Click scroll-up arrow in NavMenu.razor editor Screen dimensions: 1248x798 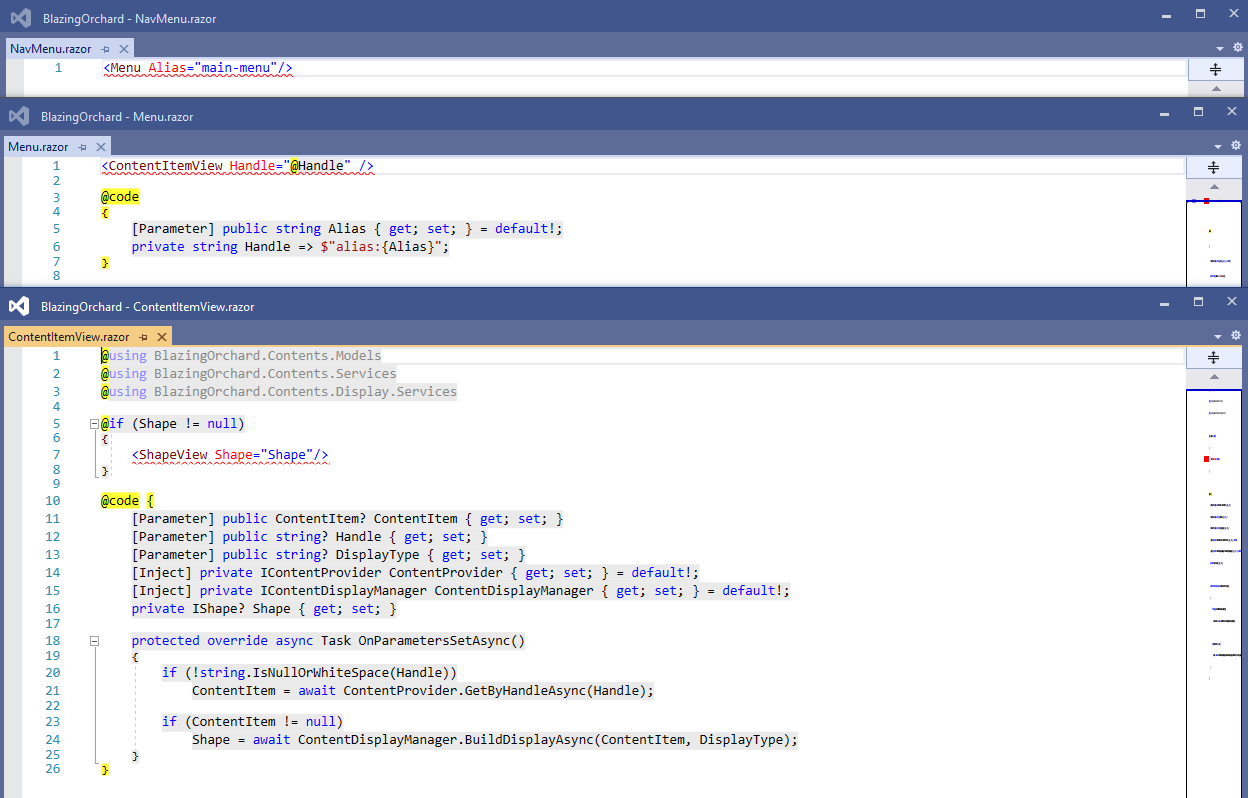(x=1216, y=88)
